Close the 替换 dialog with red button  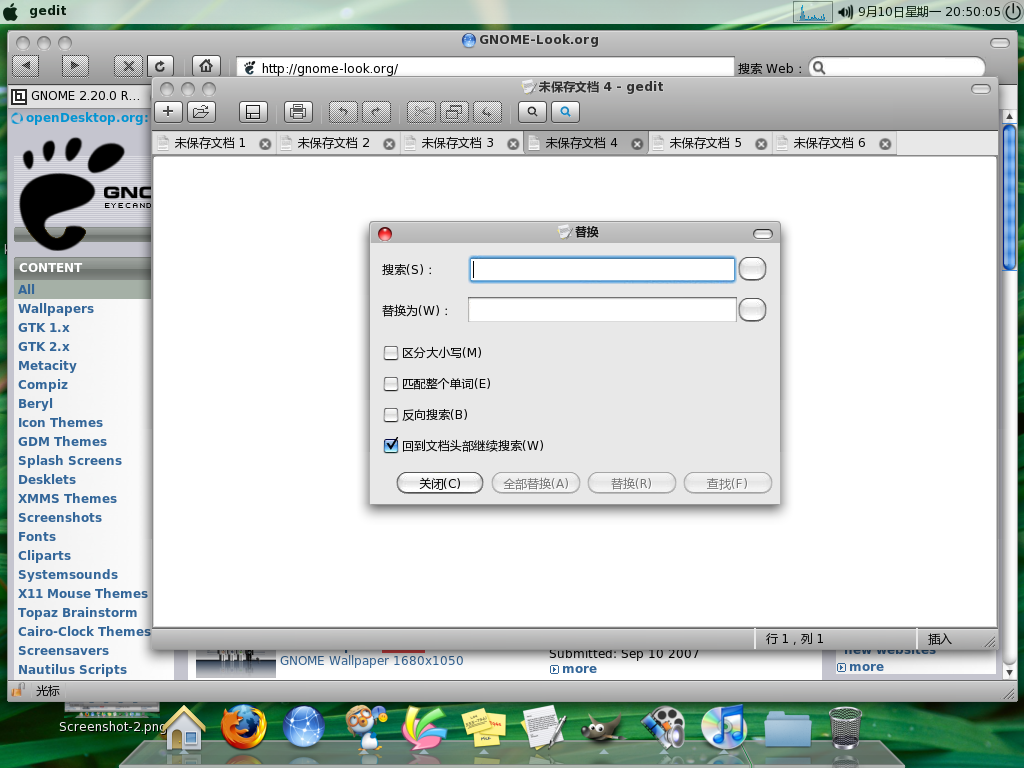(x=385, y=234)
